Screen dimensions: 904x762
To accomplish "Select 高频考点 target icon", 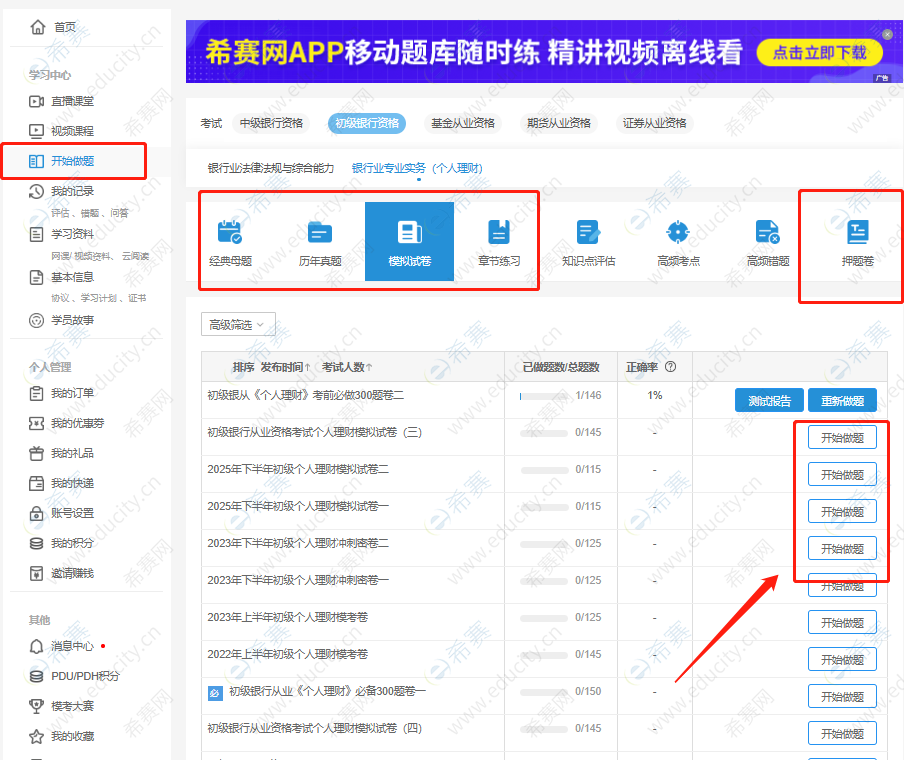I will pos(678,232).
